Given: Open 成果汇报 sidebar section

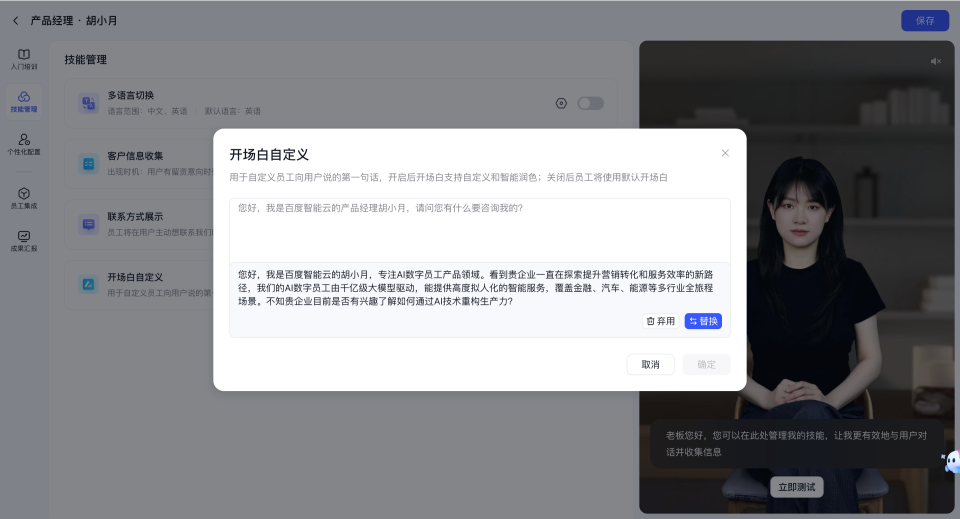Looking at the screenshot, I should point(24,241).
